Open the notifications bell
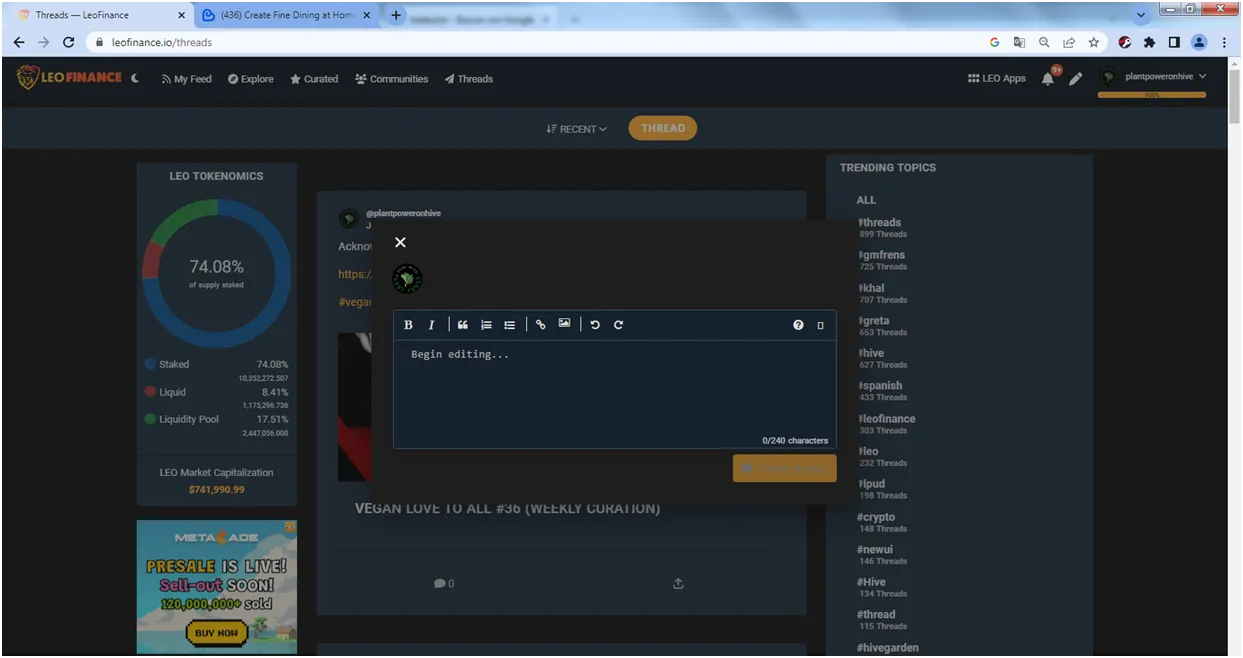 coord(1048,78)
